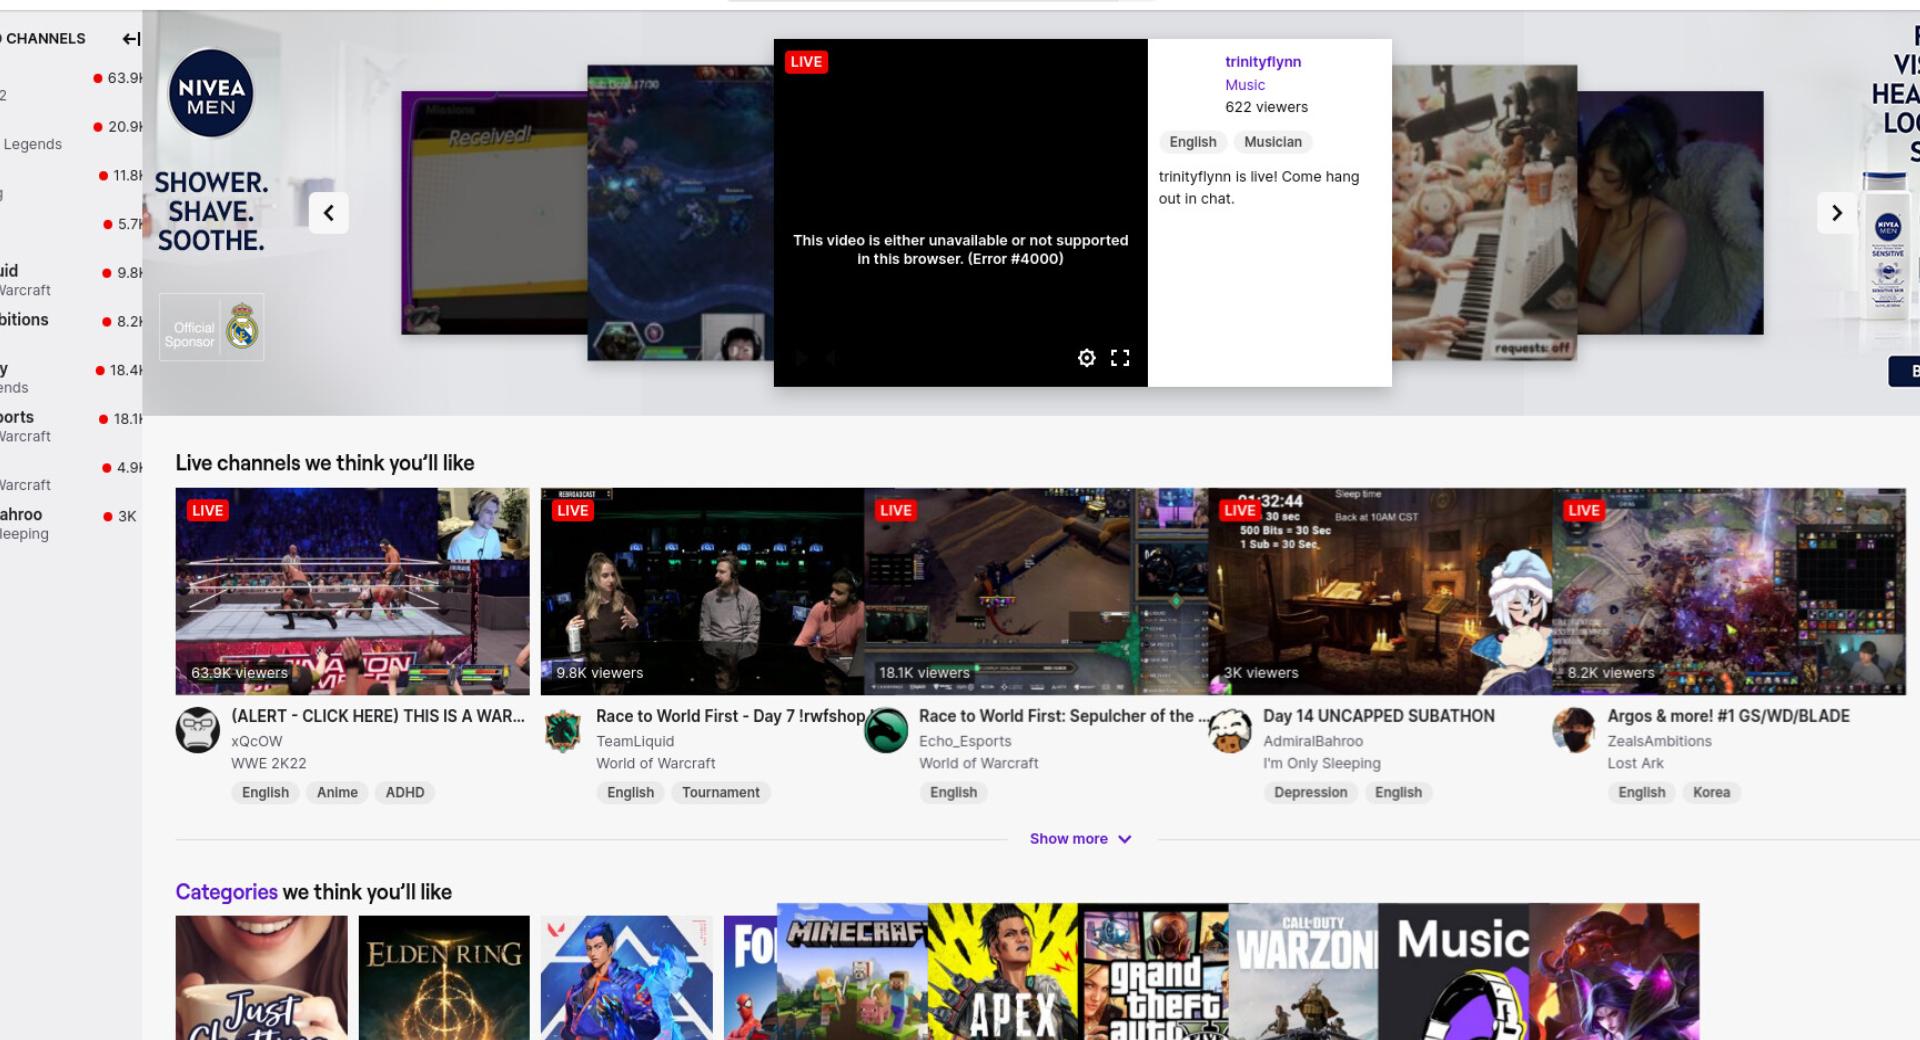Click the Official Sponsor Real Madrid badge

pos(211,327)
